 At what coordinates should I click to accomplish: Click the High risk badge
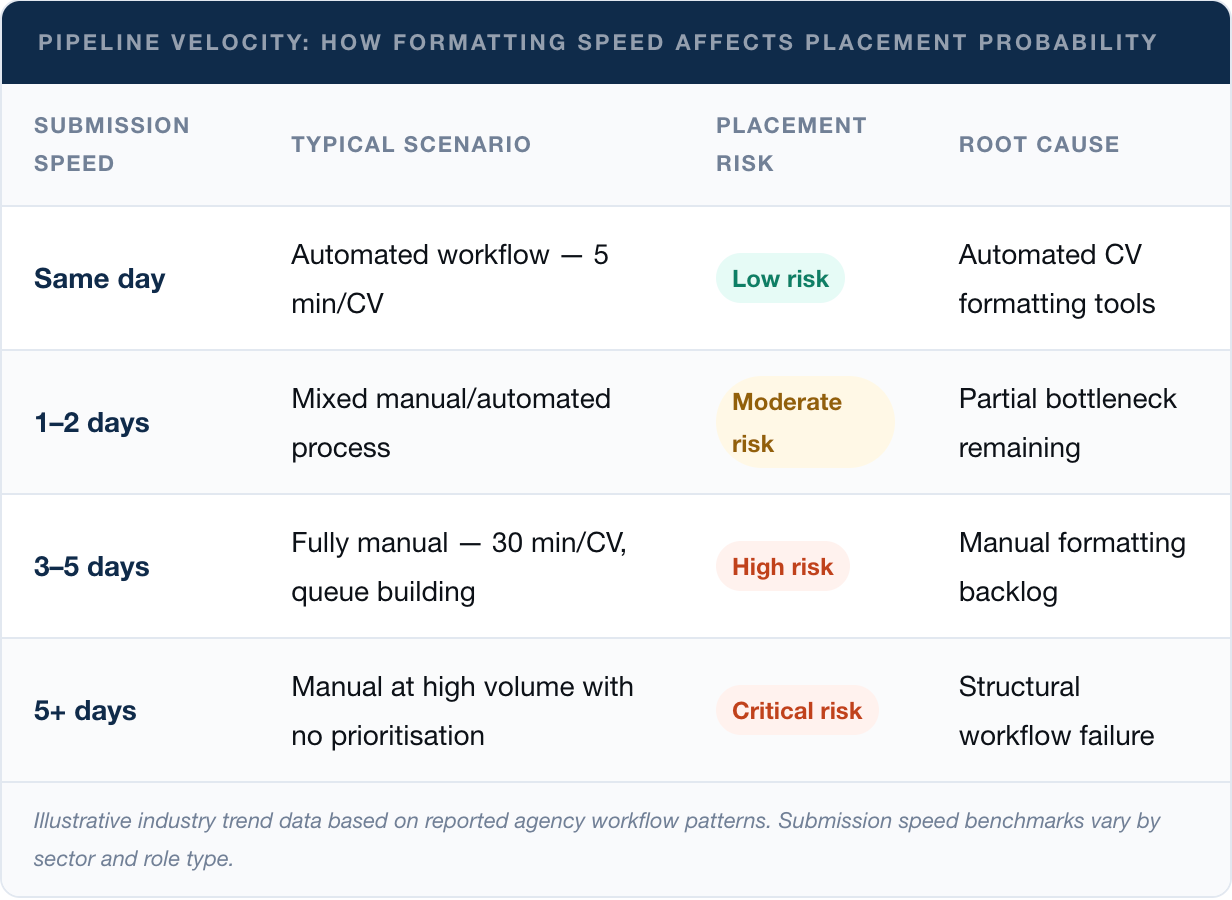[782, 567]
